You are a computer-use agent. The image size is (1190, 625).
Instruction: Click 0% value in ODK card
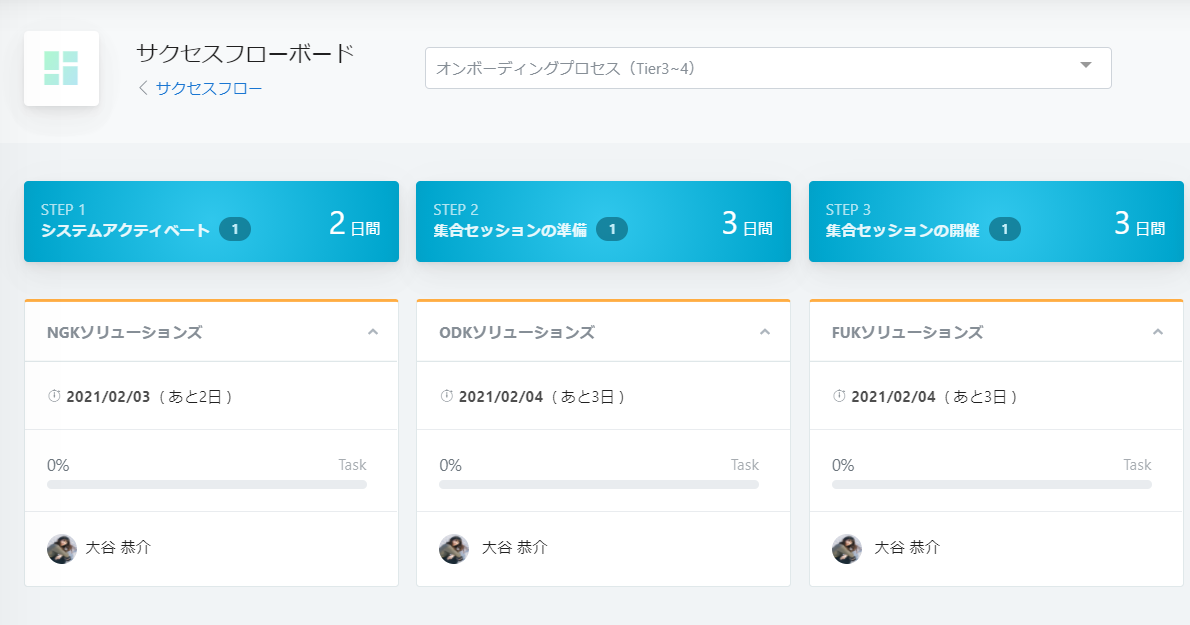tap(451, 466)
